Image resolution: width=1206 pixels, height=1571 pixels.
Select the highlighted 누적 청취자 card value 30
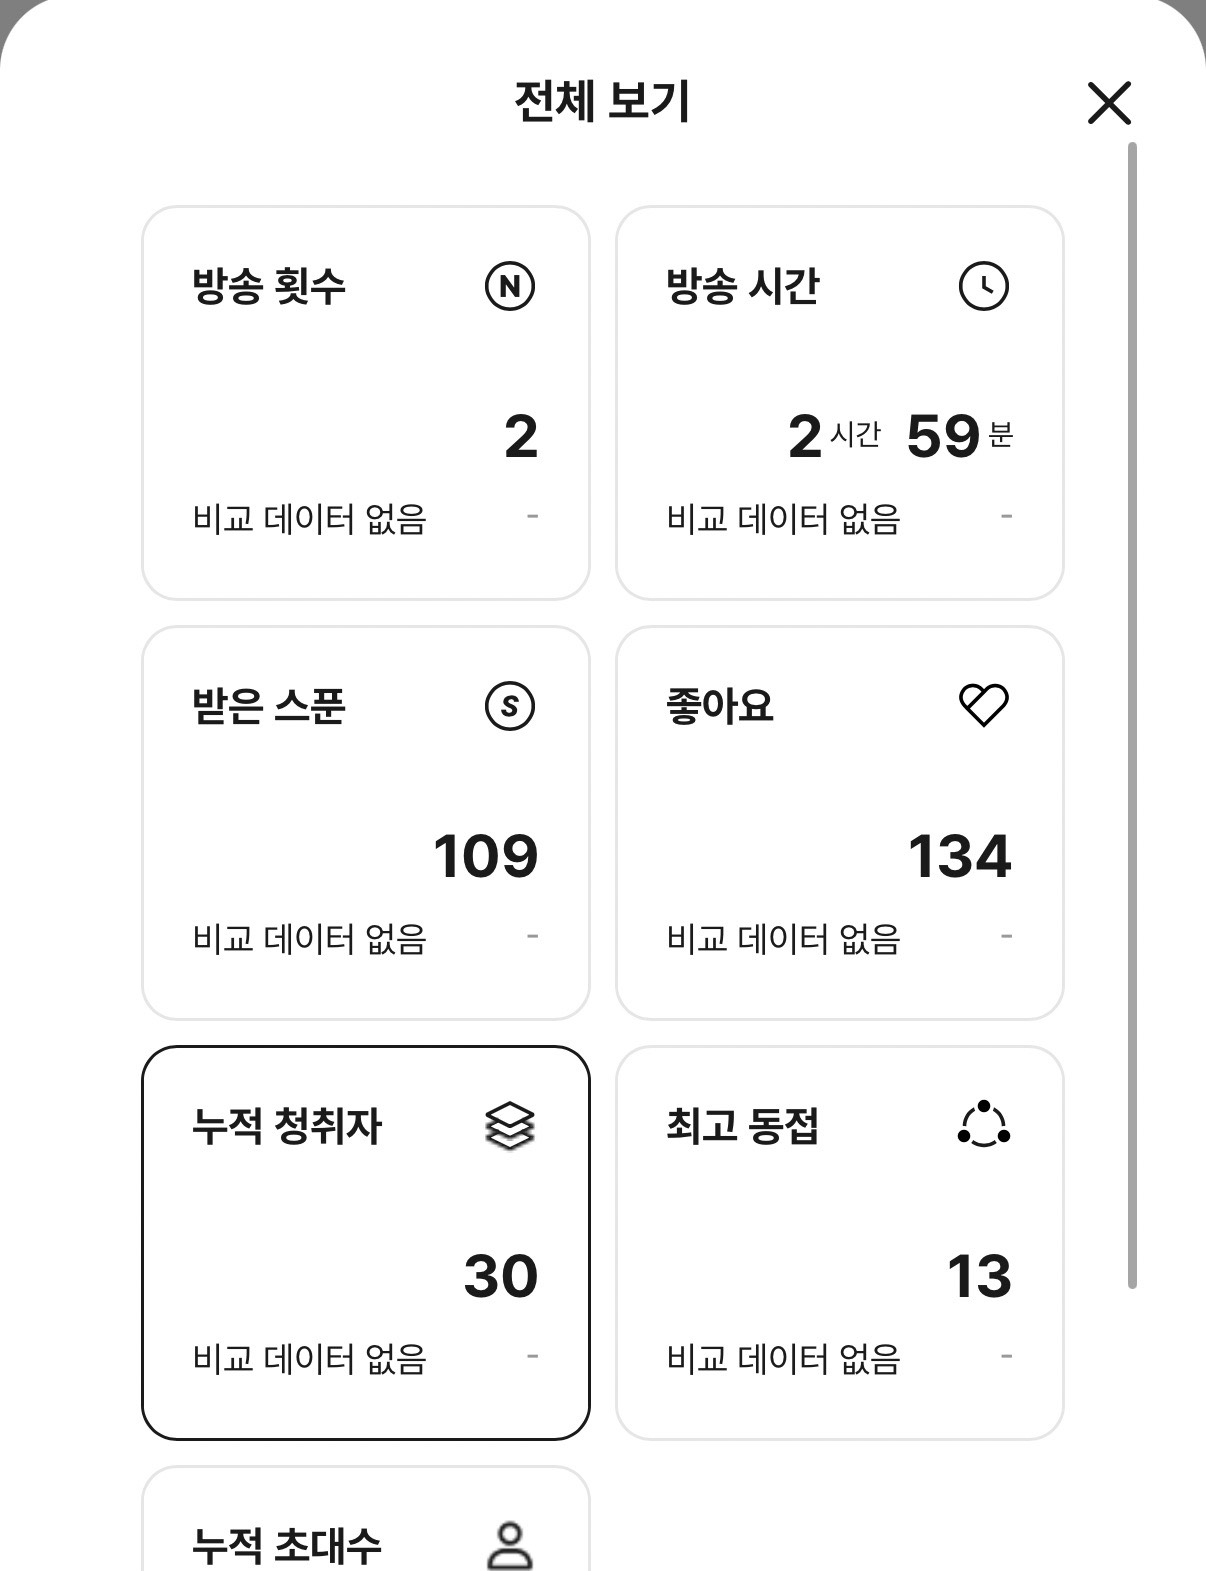coord(501,1276)
